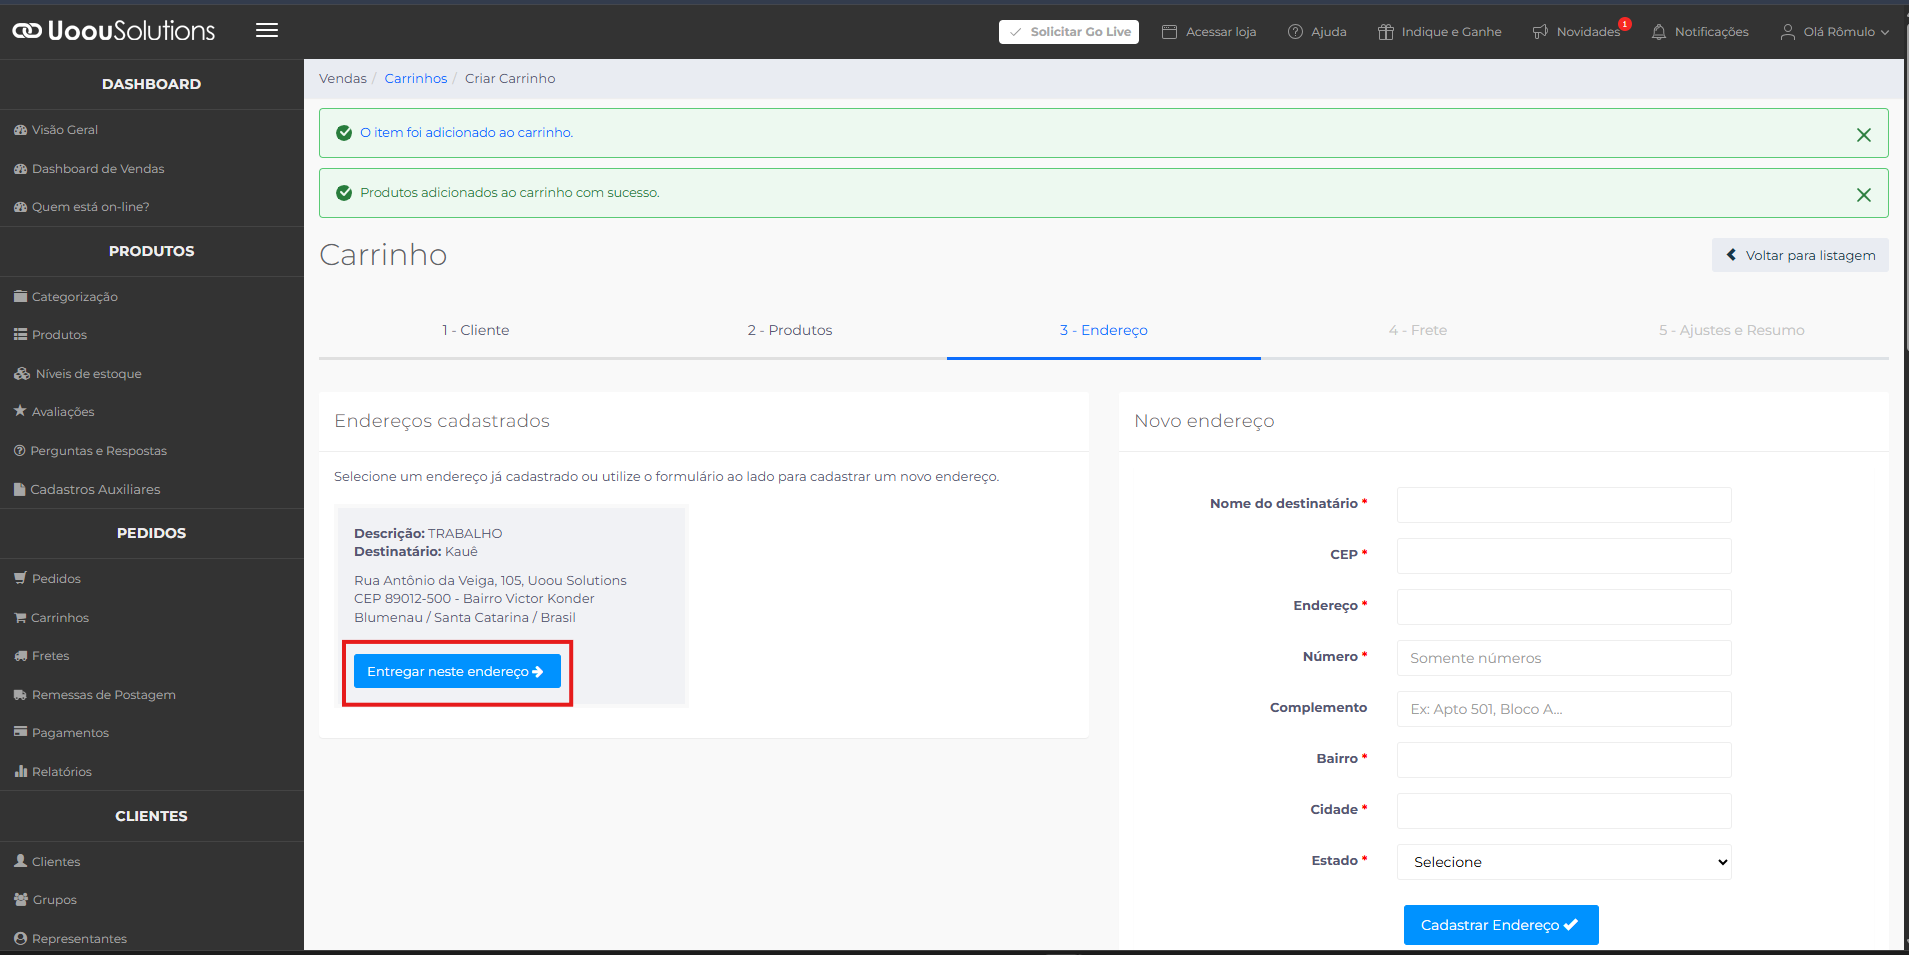Close the 'Produtos adicionados' success alert

pyautogui.click(x=1863, y=195)
